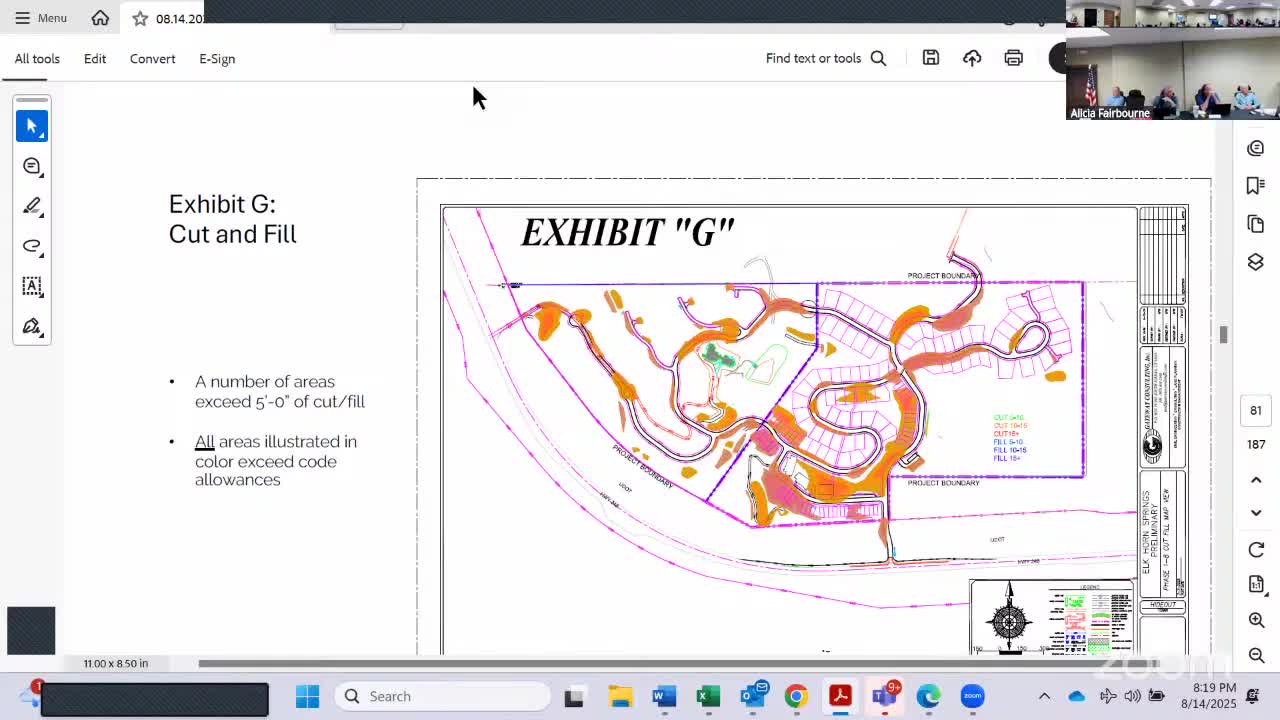Pick the text box tool
The height and width of the screenshot is (720, 1280).
click(x=32, y=286)
